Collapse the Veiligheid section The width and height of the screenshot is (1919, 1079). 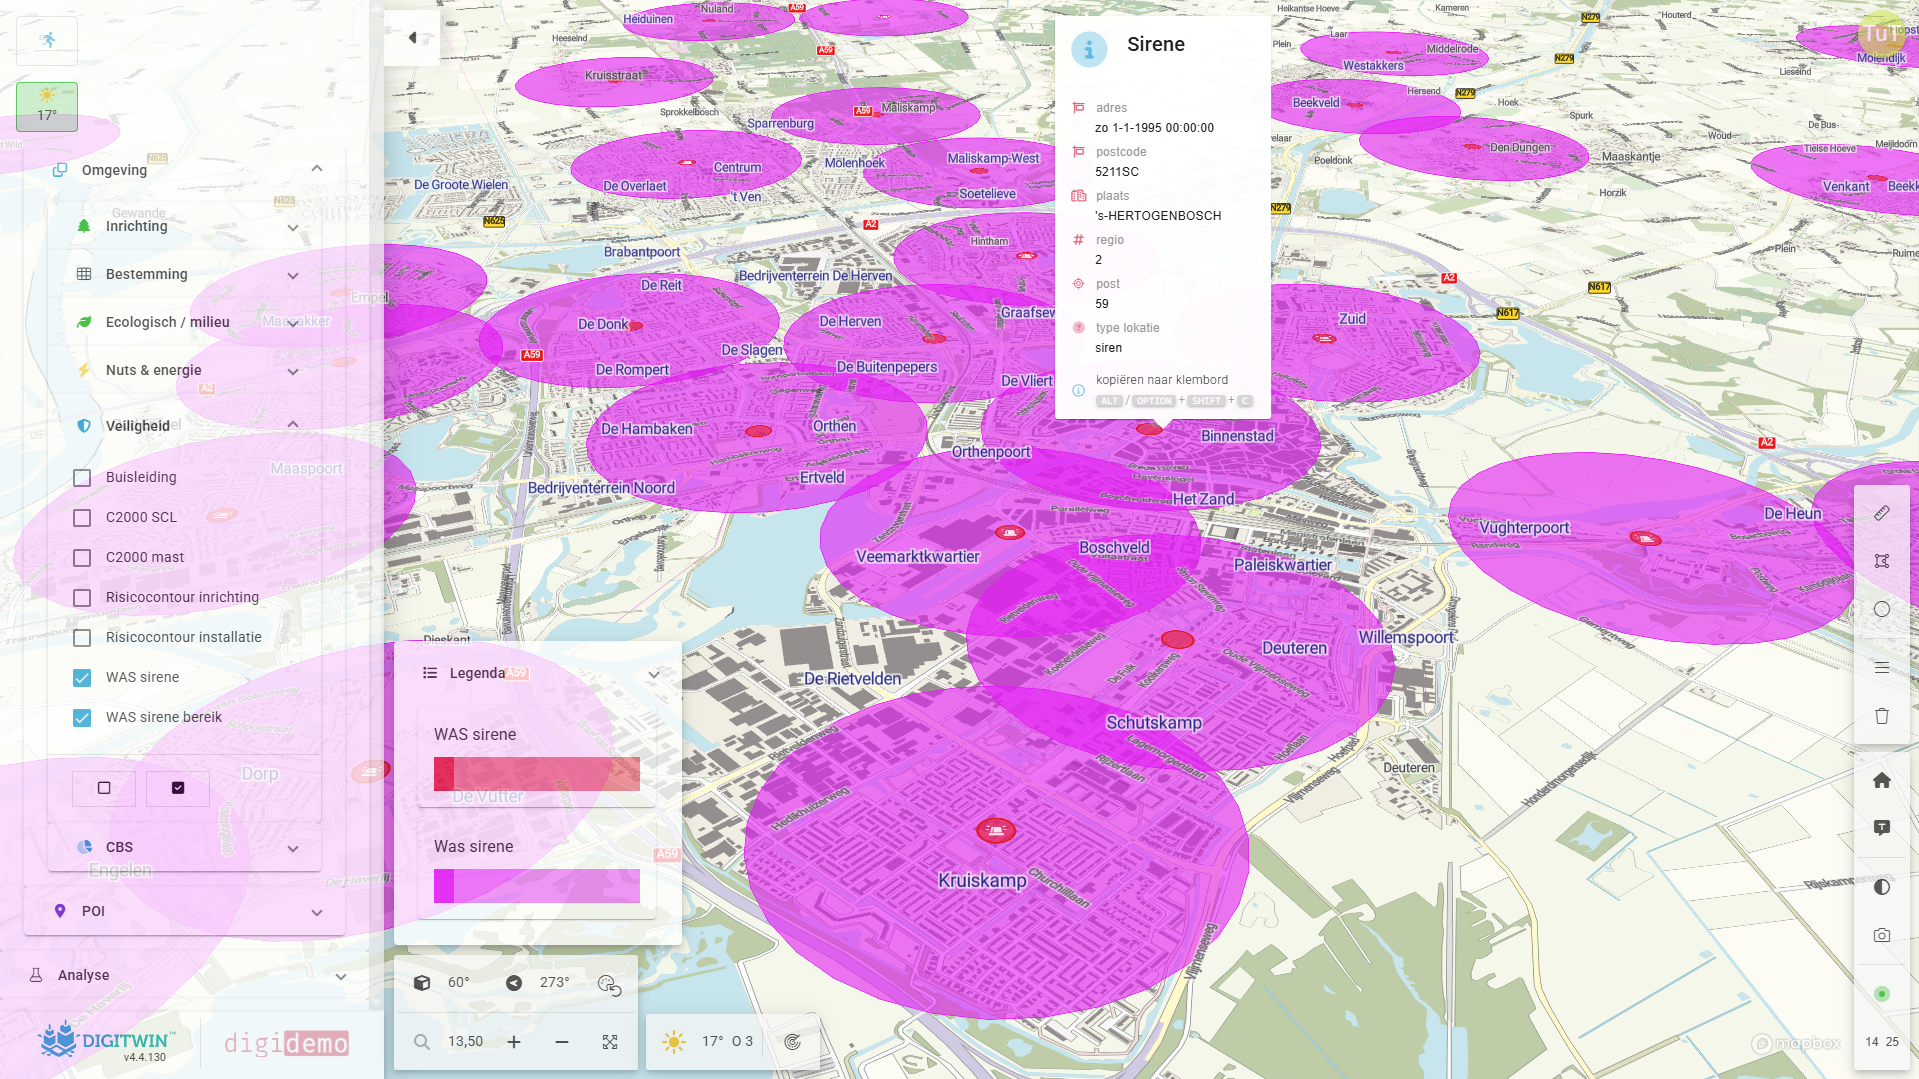pos(292,424)
